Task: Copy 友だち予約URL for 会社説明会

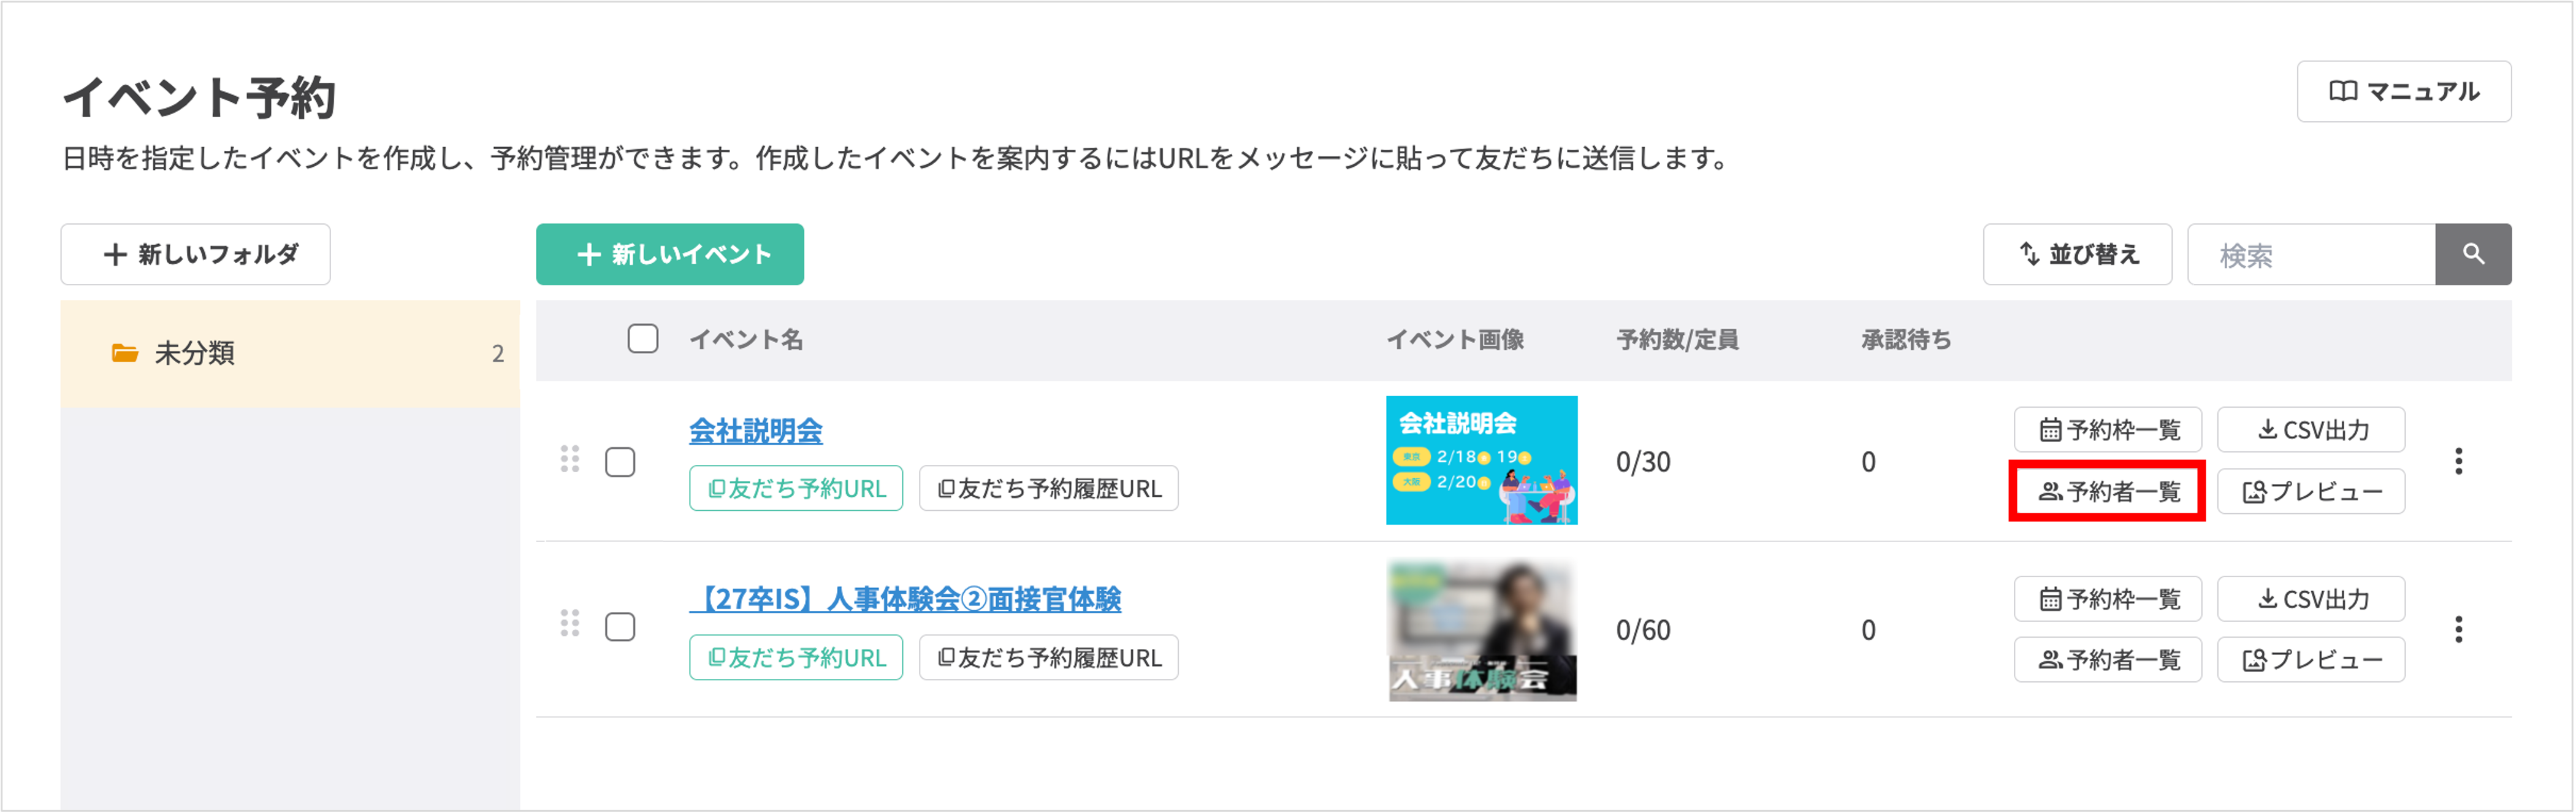Action: point(796,489)
